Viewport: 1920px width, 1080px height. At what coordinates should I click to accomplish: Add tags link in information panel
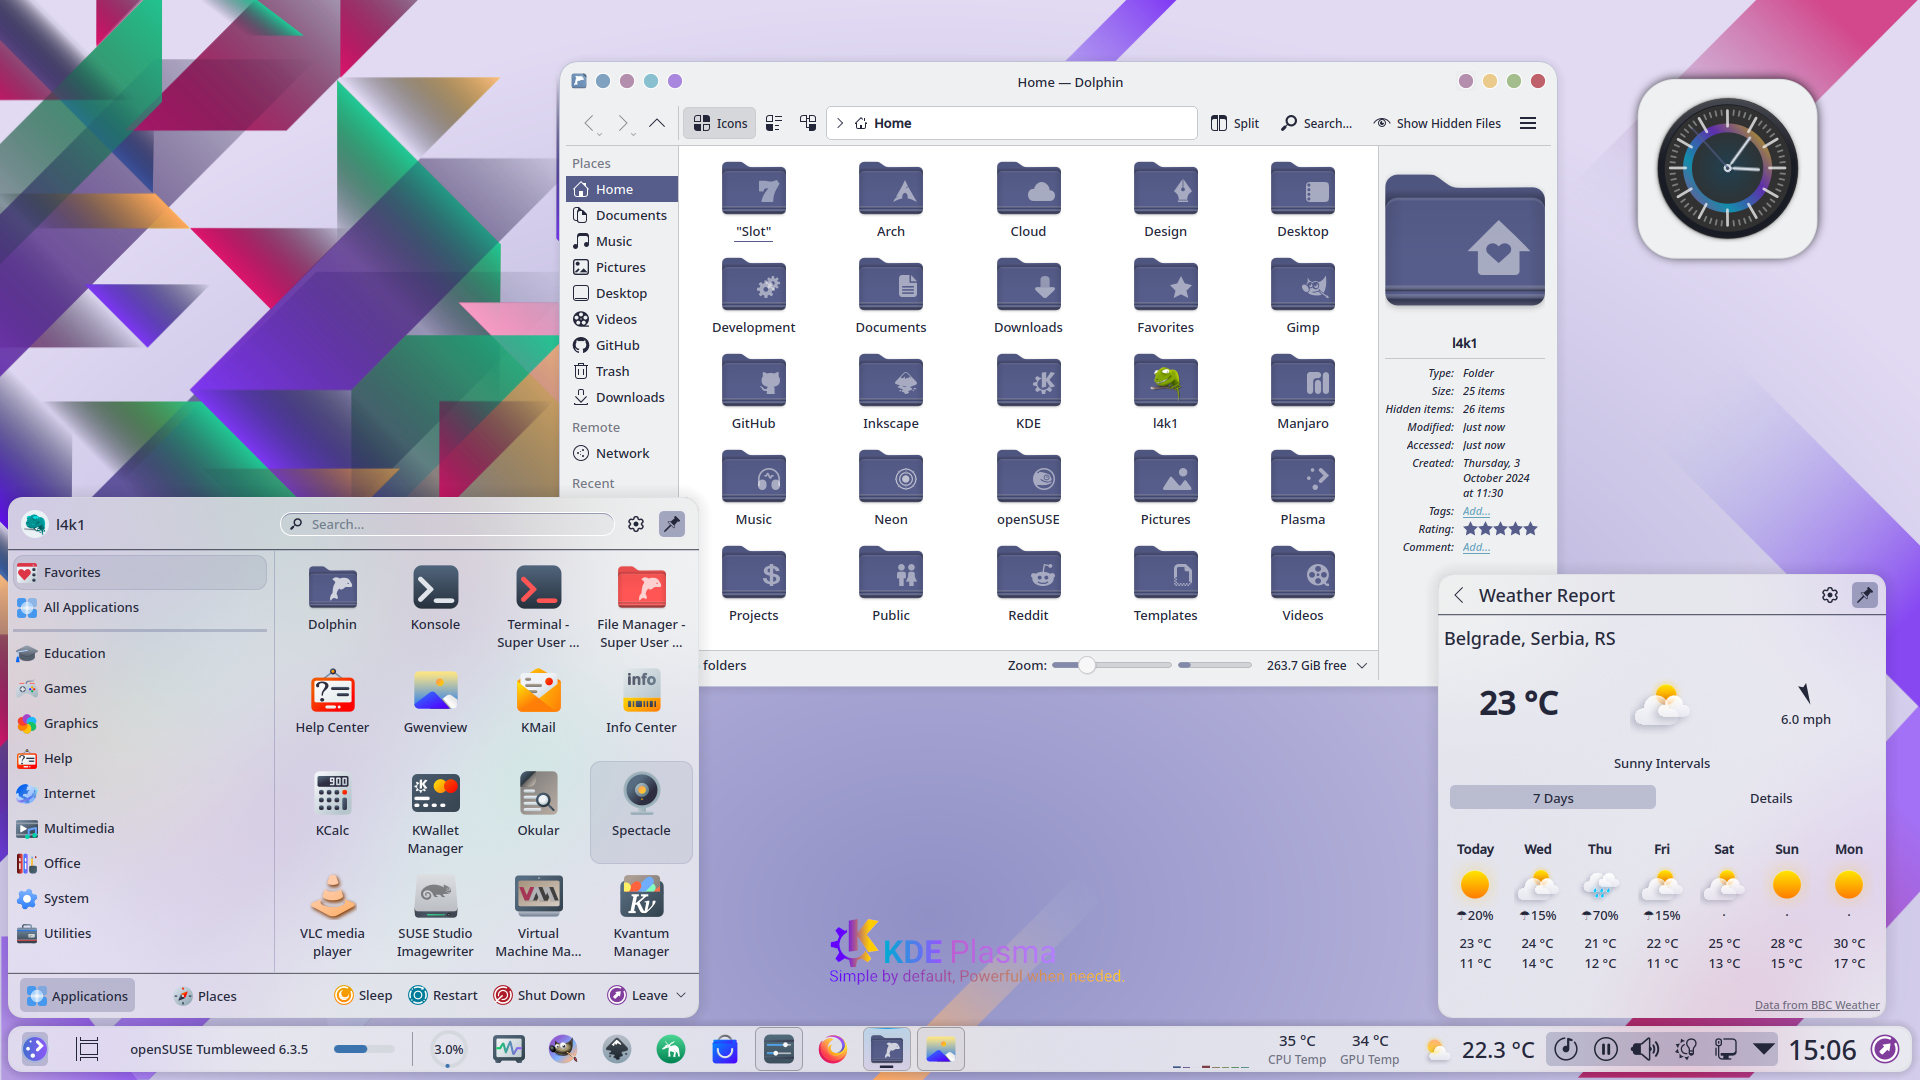point(1476,511)
